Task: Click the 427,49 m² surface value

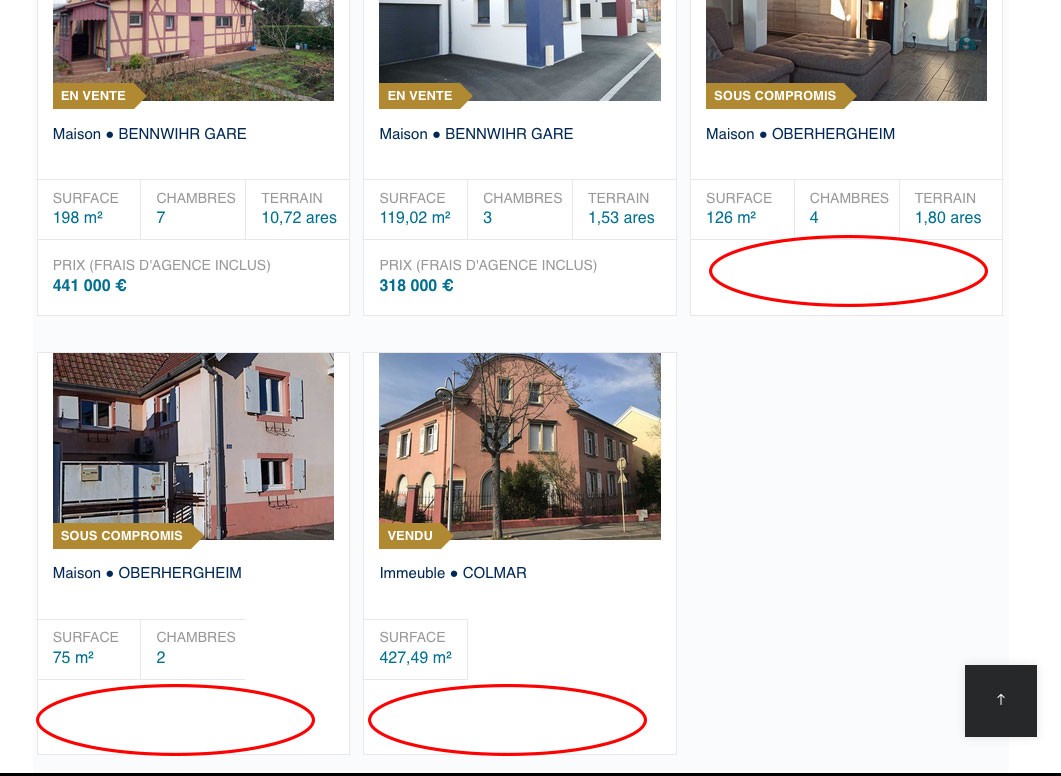Action: tap(415, 658)
